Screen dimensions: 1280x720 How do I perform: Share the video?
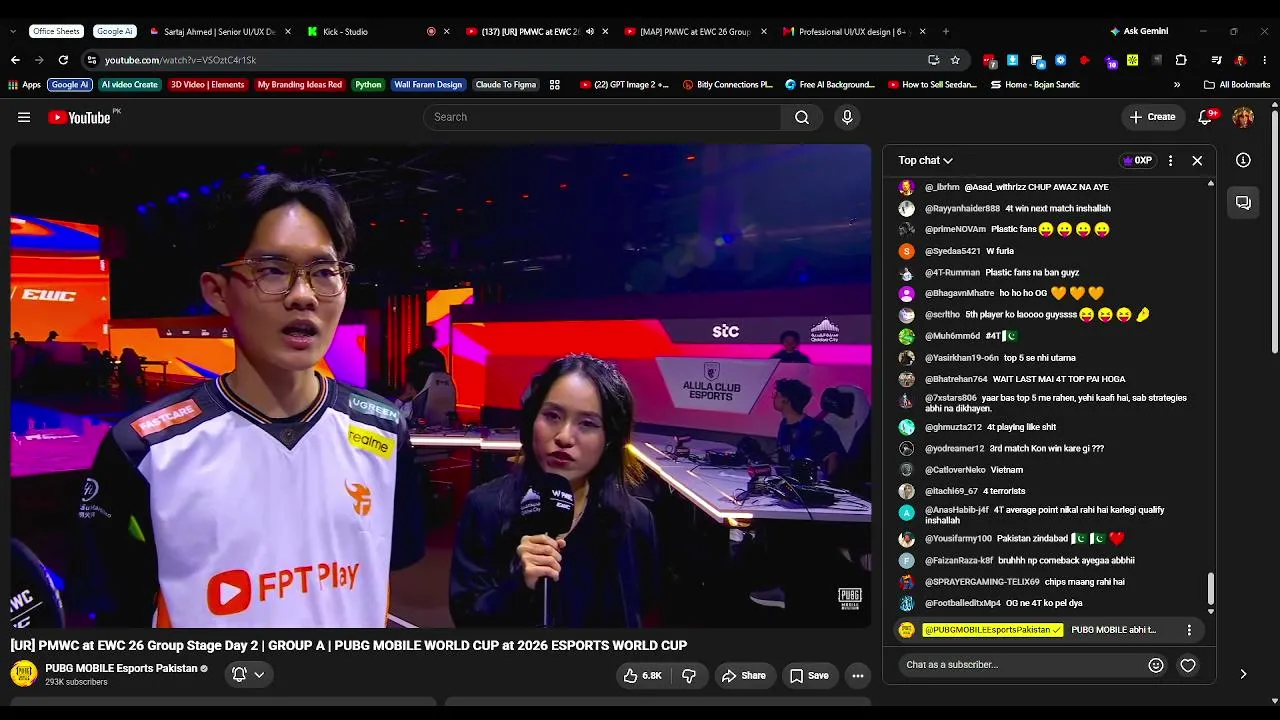click(744, 676)
